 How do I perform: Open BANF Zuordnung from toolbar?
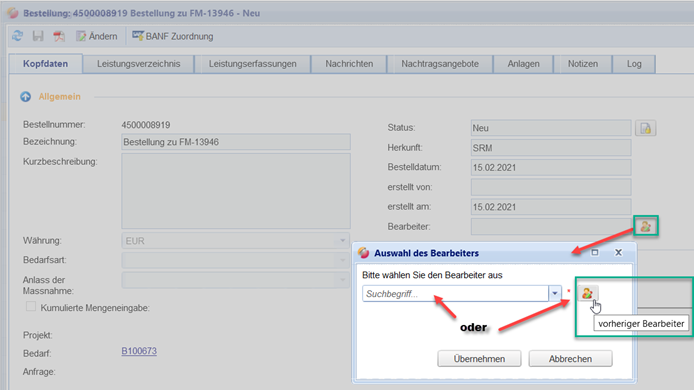click(173, 36)
